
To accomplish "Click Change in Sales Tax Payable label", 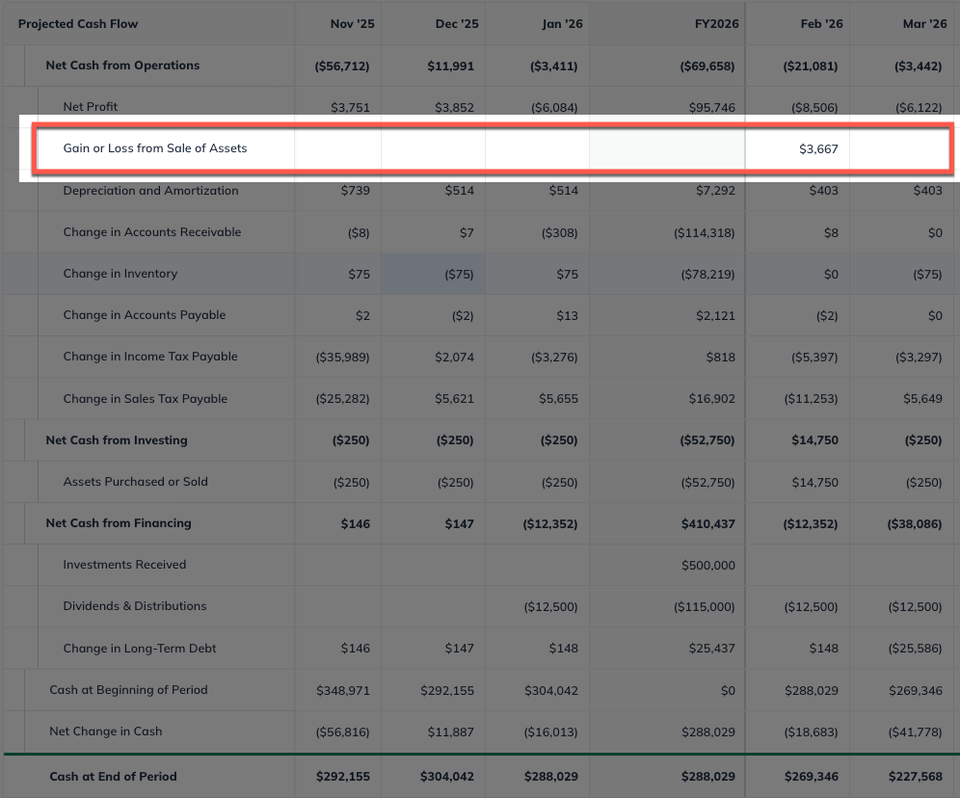I will coord(145,399).
